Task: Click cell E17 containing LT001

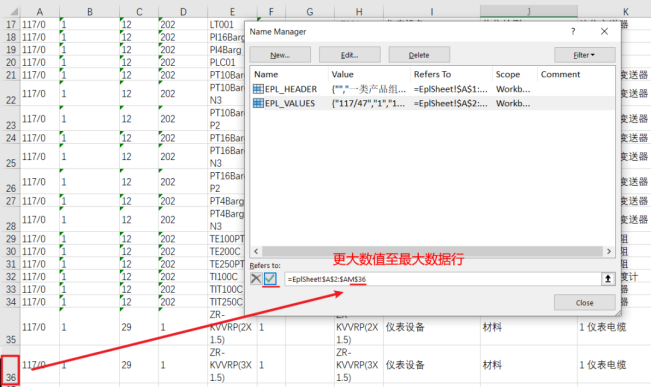Action: tap(226, 24)
